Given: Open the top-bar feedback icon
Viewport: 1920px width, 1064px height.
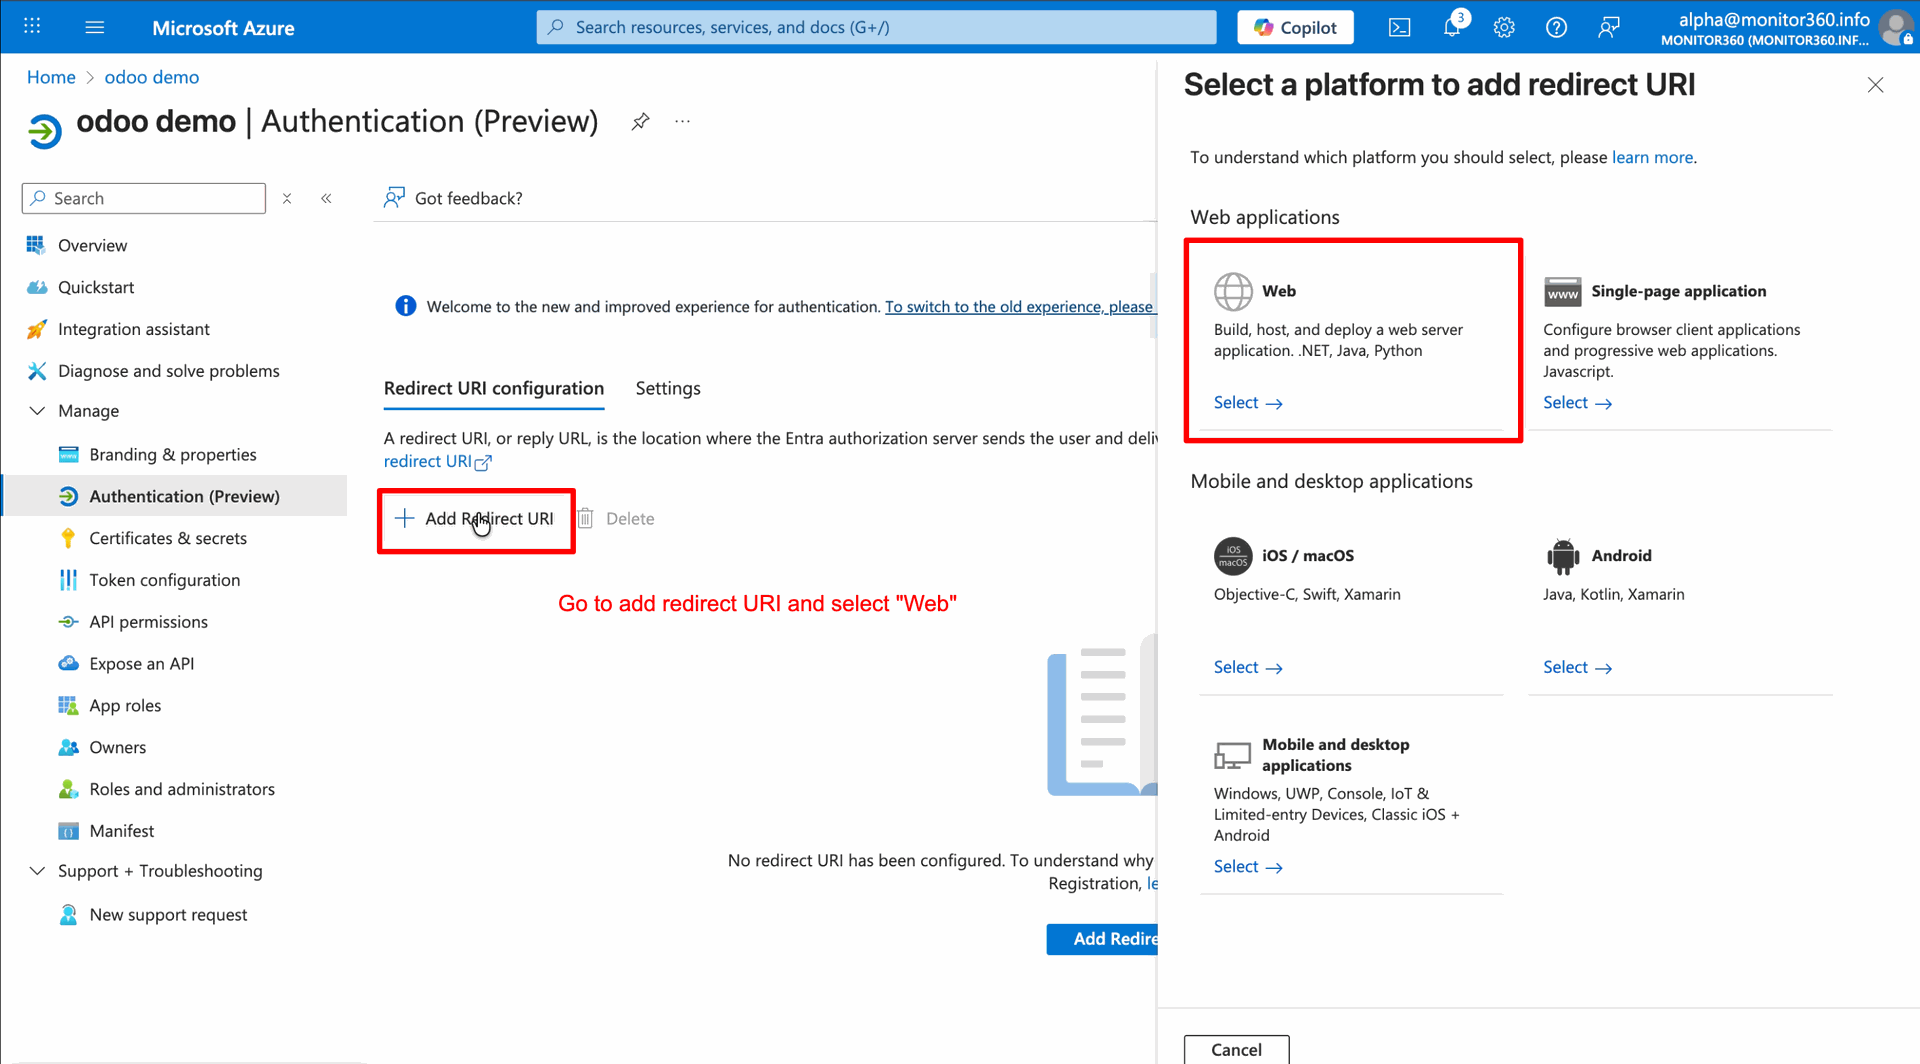Looking at the screenshot, I should coord(1608,27).
